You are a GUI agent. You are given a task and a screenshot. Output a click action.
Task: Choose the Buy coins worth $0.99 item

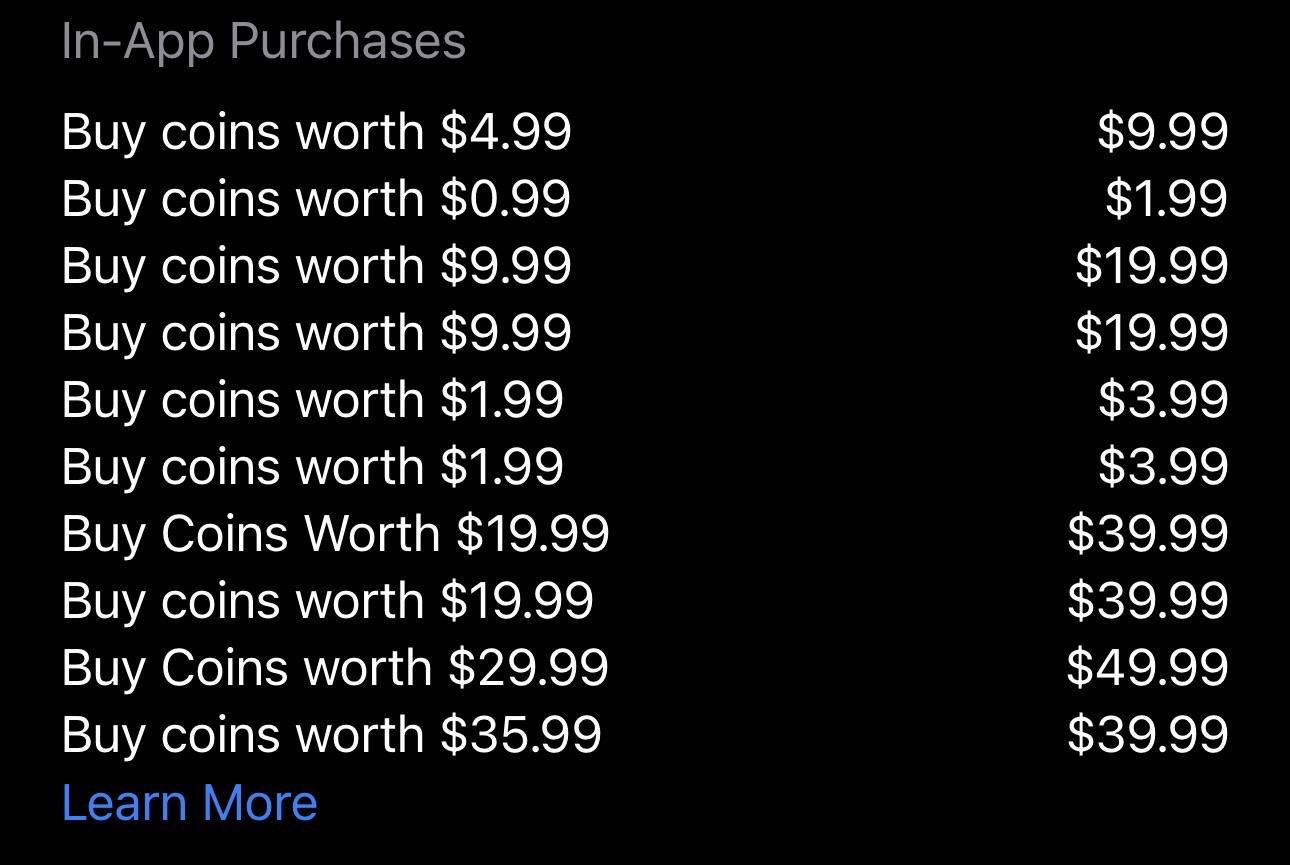pos(316,199)
